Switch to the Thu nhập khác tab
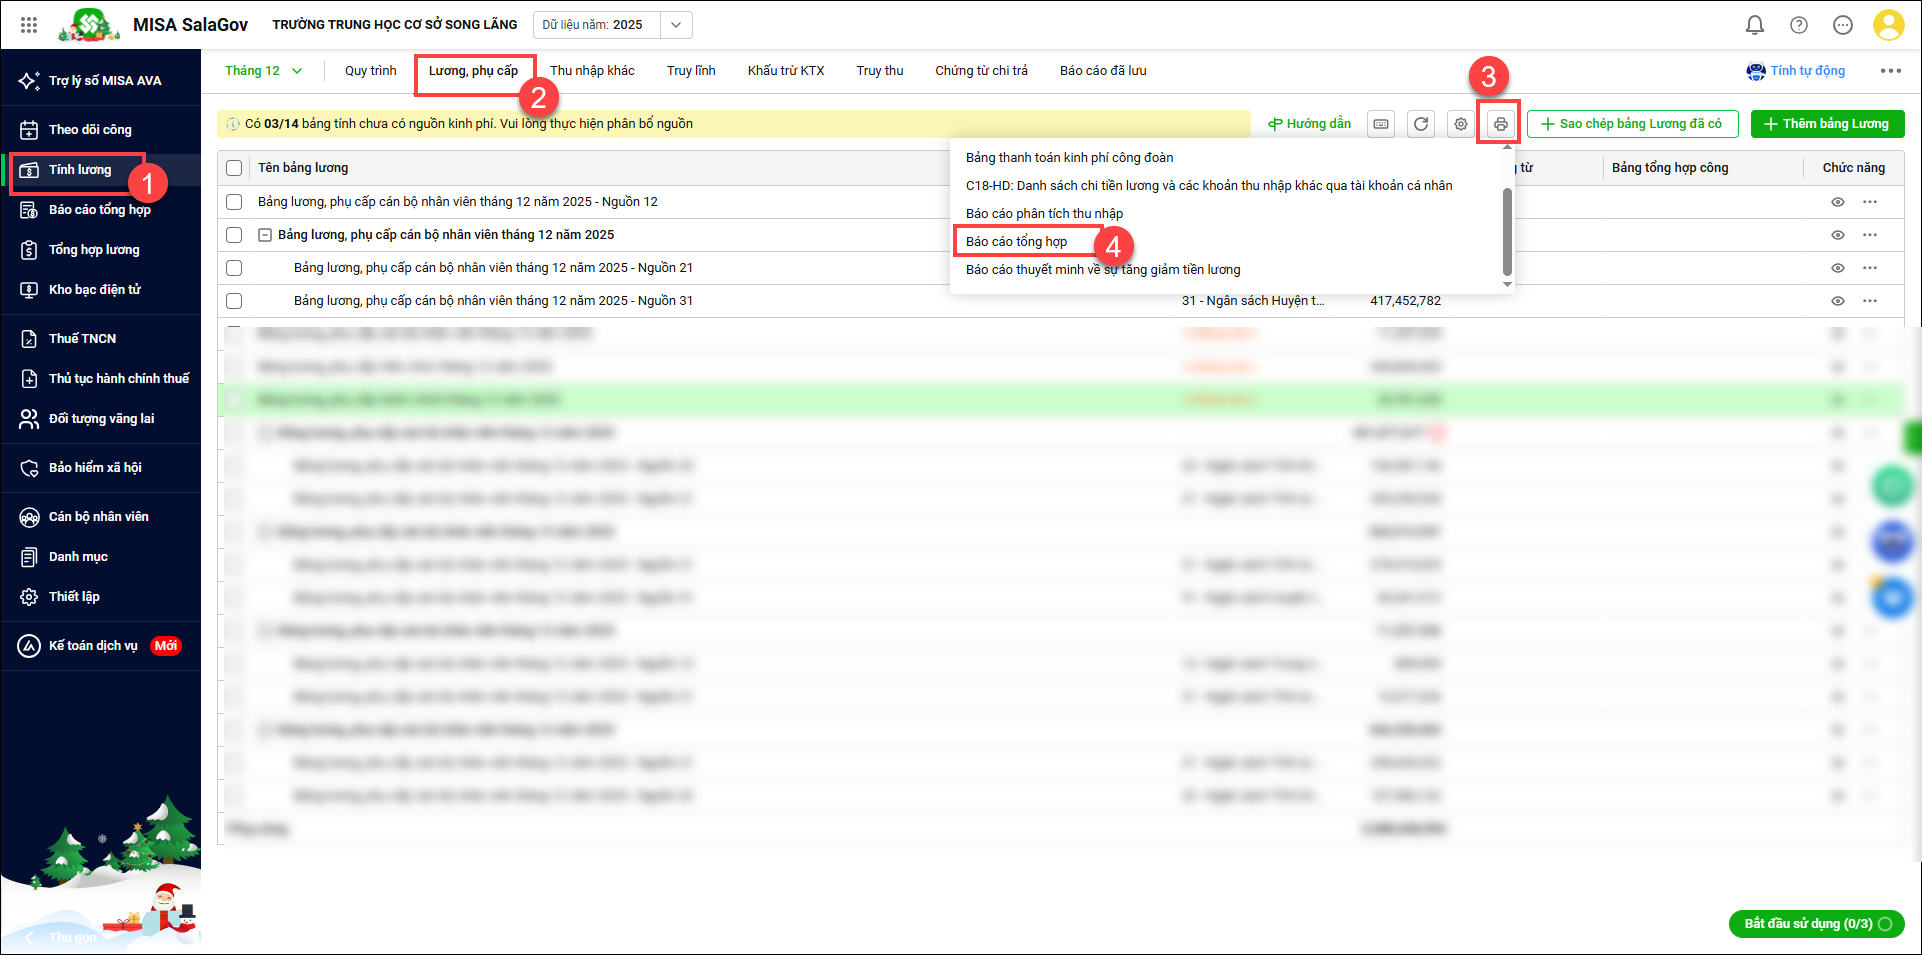The image size is (1922, 955). coord(592,71)
